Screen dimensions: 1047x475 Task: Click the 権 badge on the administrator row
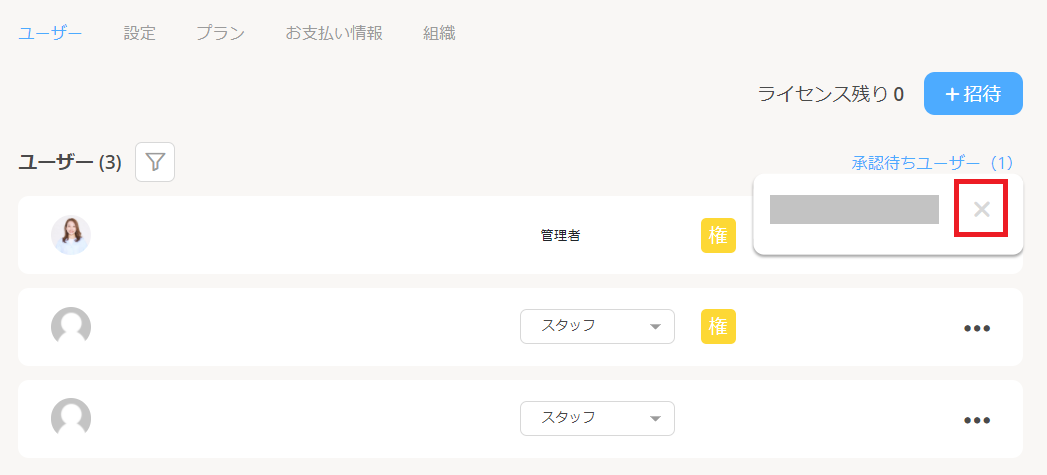tap(718, 235)
